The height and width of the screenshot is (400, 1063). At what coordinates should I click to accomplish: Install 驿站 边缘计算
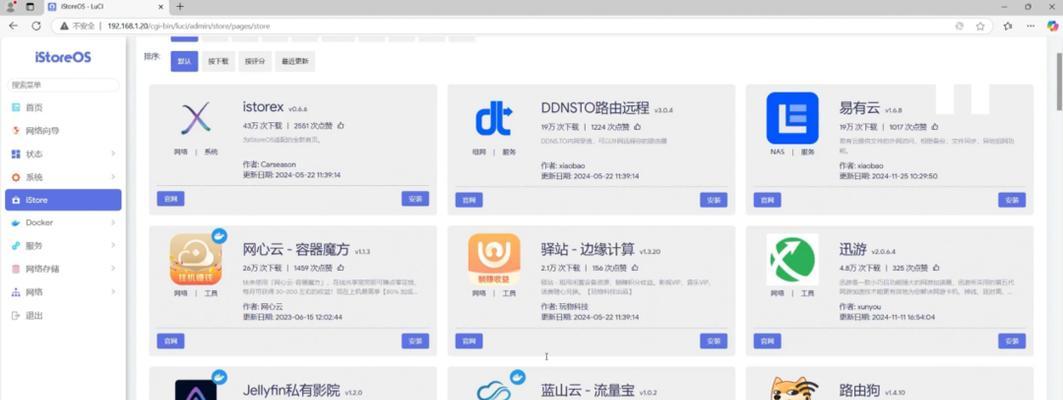(713, 340)
